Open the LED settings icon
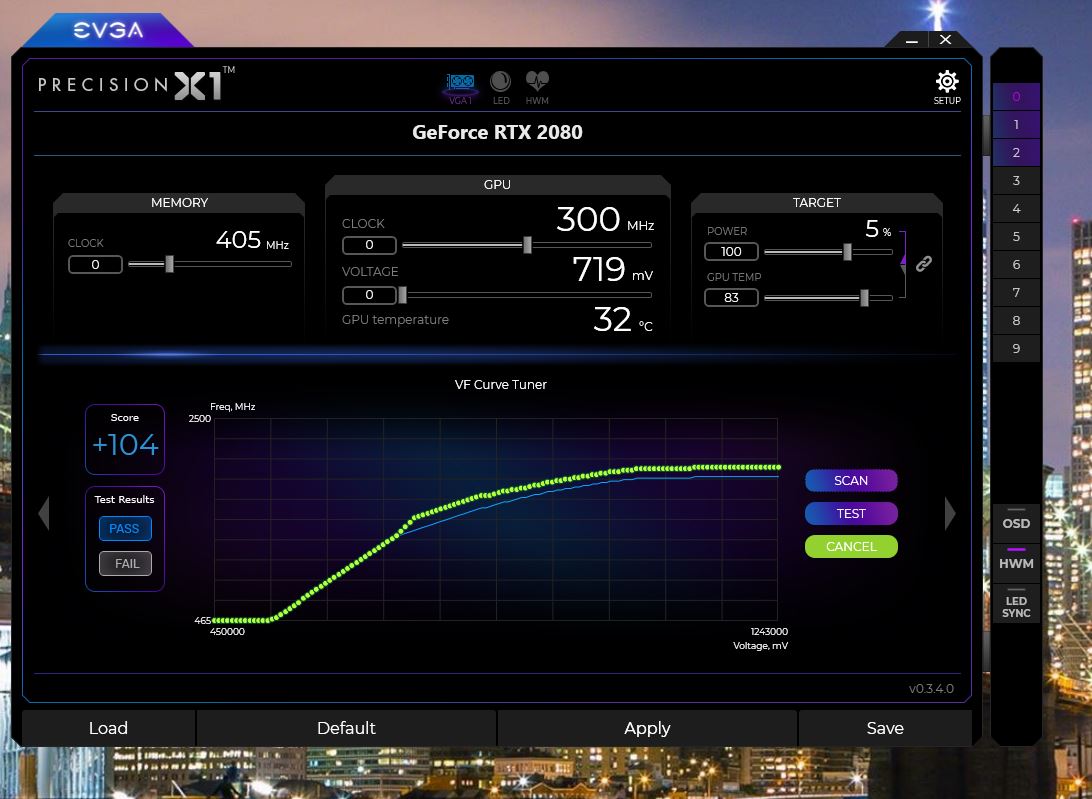 [501, 88]
